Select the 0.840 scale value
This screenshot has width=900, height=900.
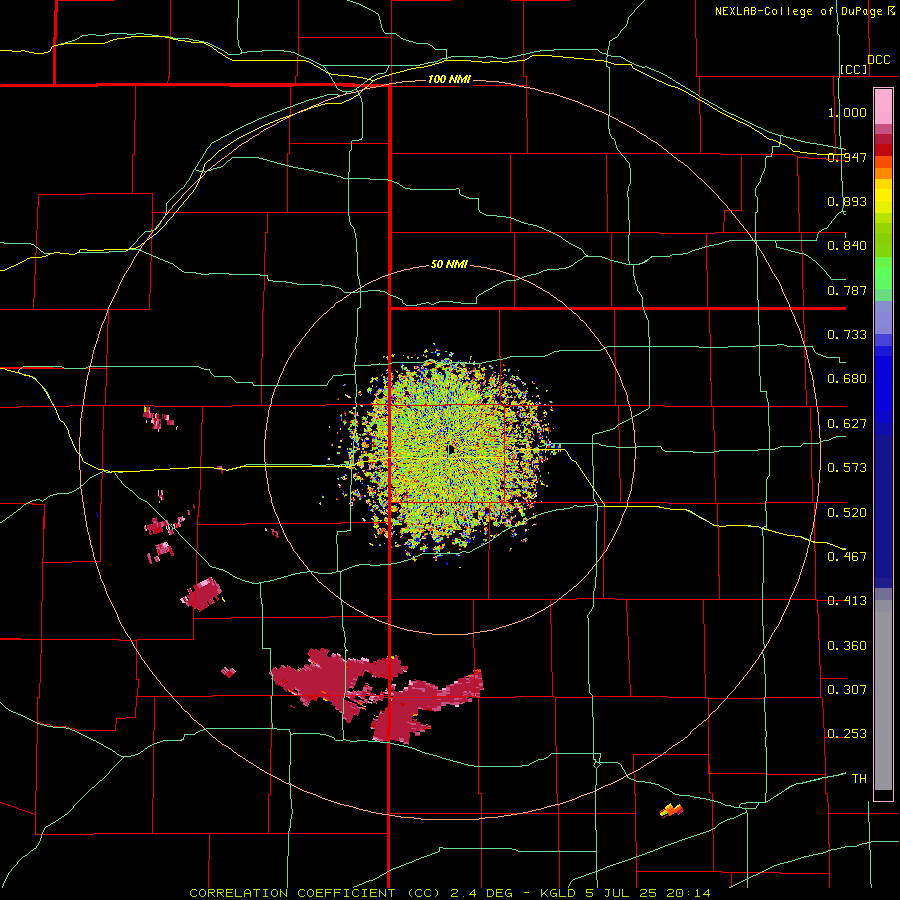coord(847,246)
